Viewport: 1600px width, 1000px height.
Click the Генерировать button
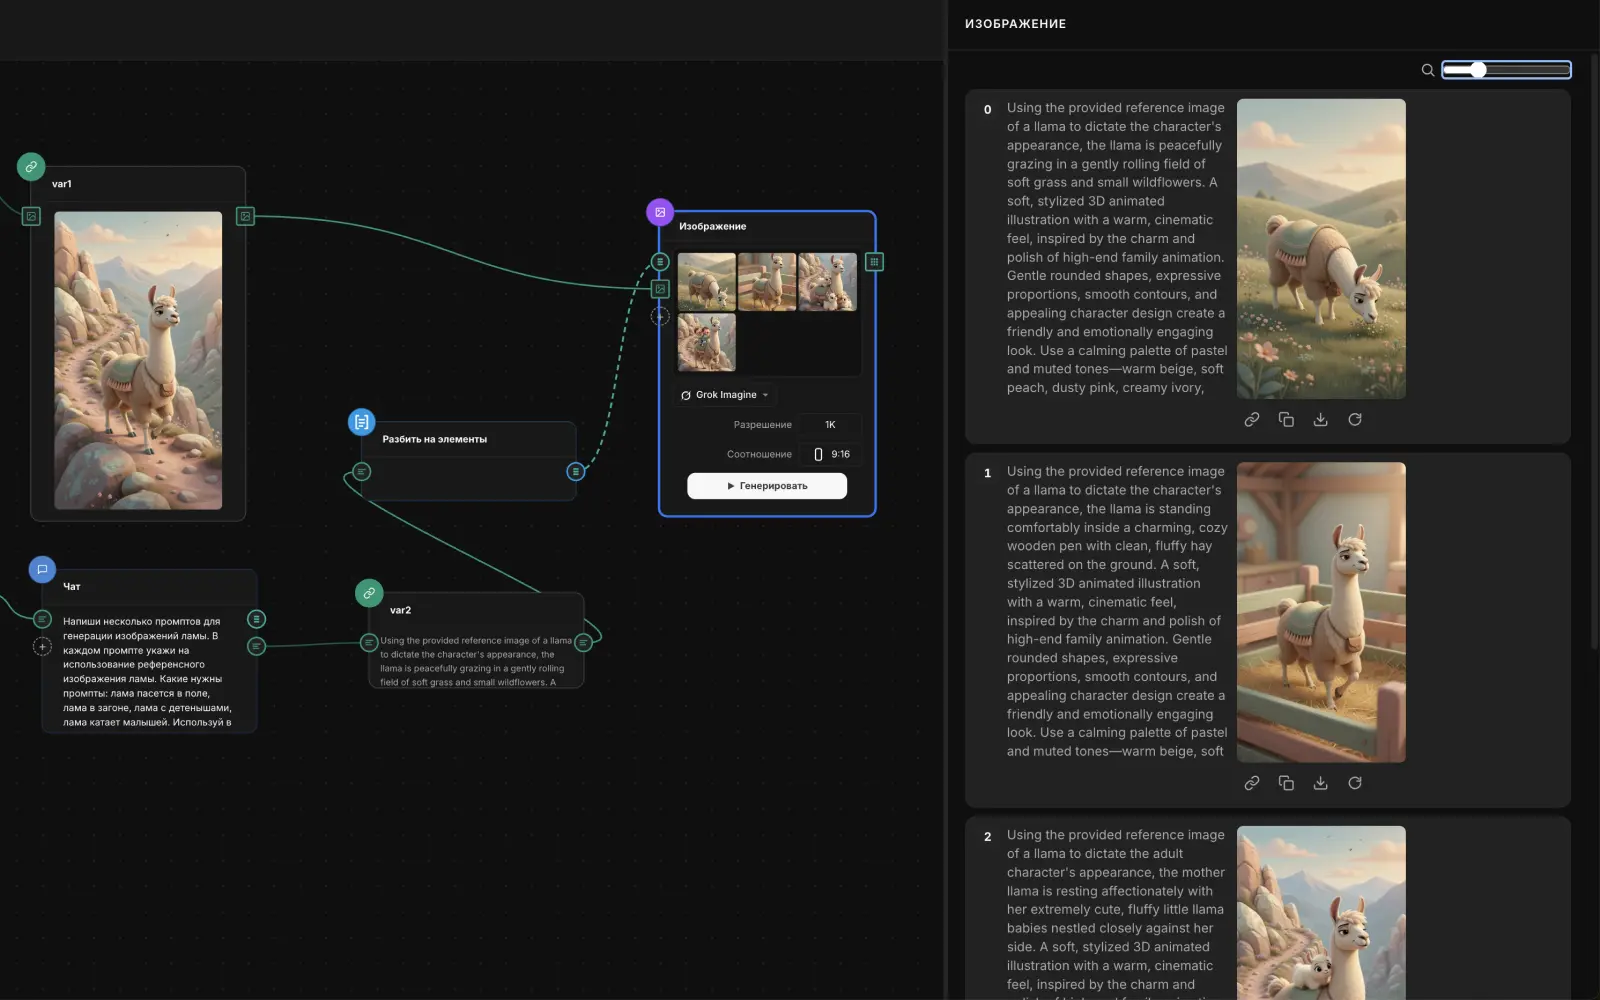coord(767,486)
